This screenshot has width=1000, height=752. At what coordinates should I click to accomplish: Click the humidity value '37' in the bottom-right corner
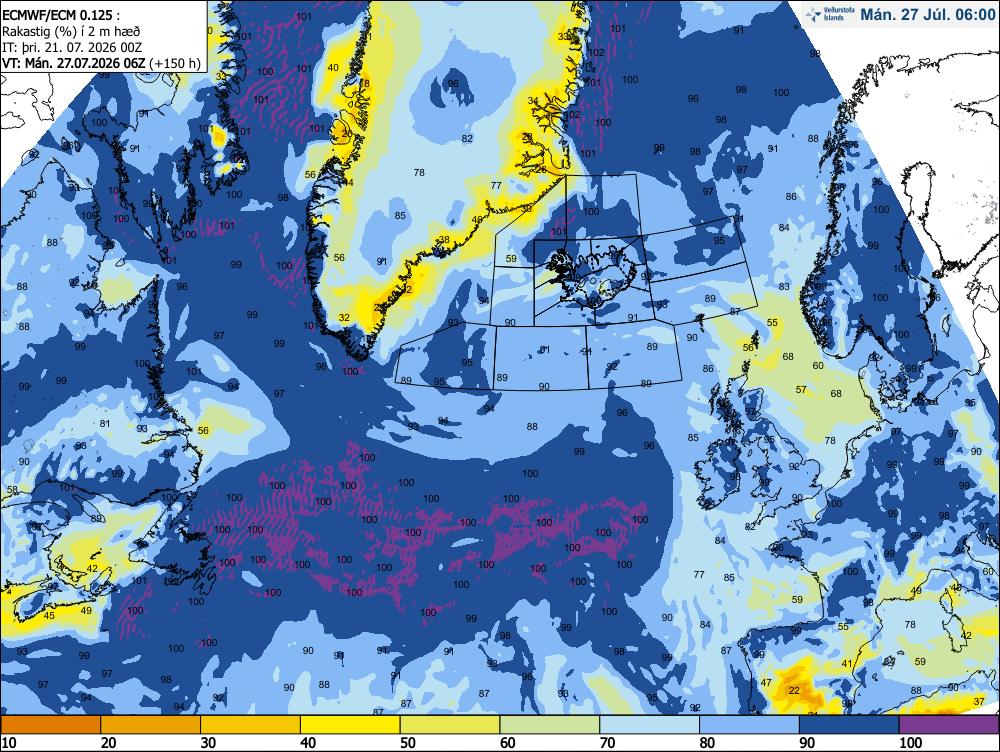(980, 701)
